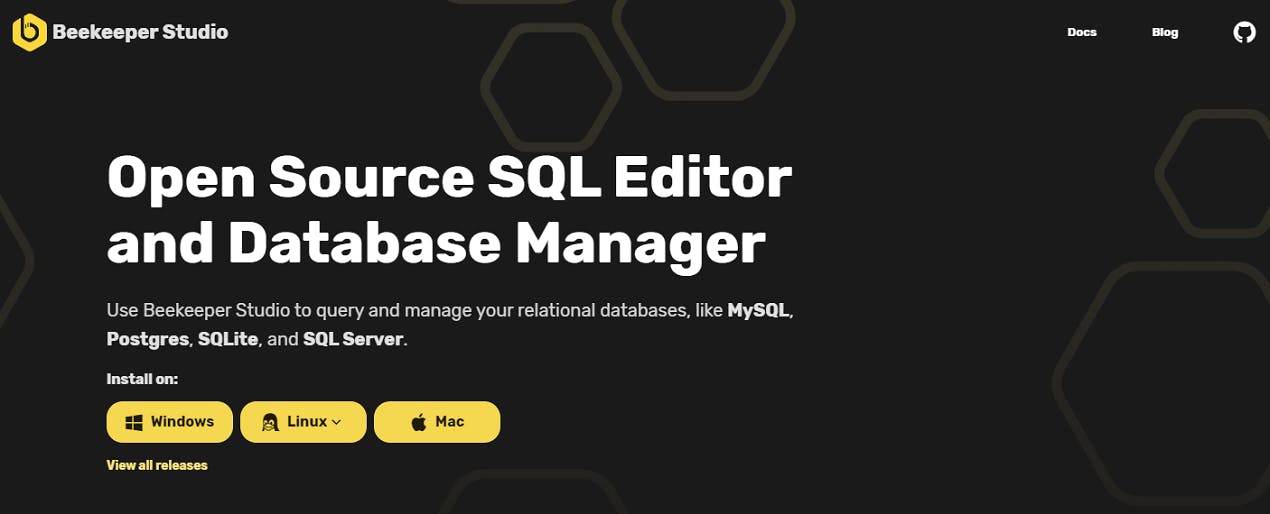This screenshot has width=1270, height=514.
Task: Open the GitHub icon in header
Action: (1244, 32)
